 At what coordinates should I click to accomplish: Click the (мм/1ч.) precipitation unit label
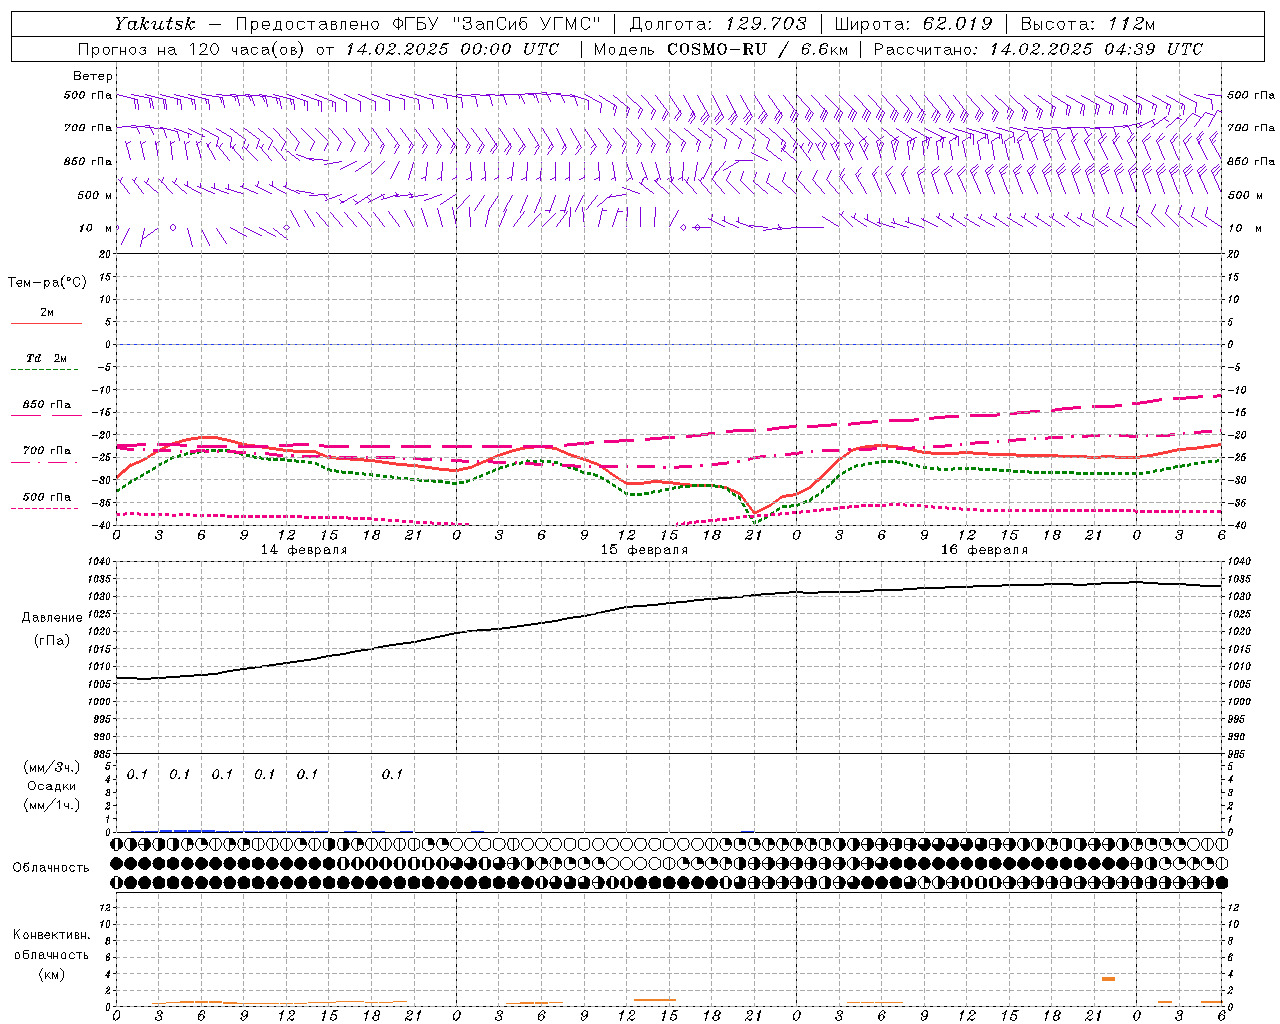(x=51, y=805)
